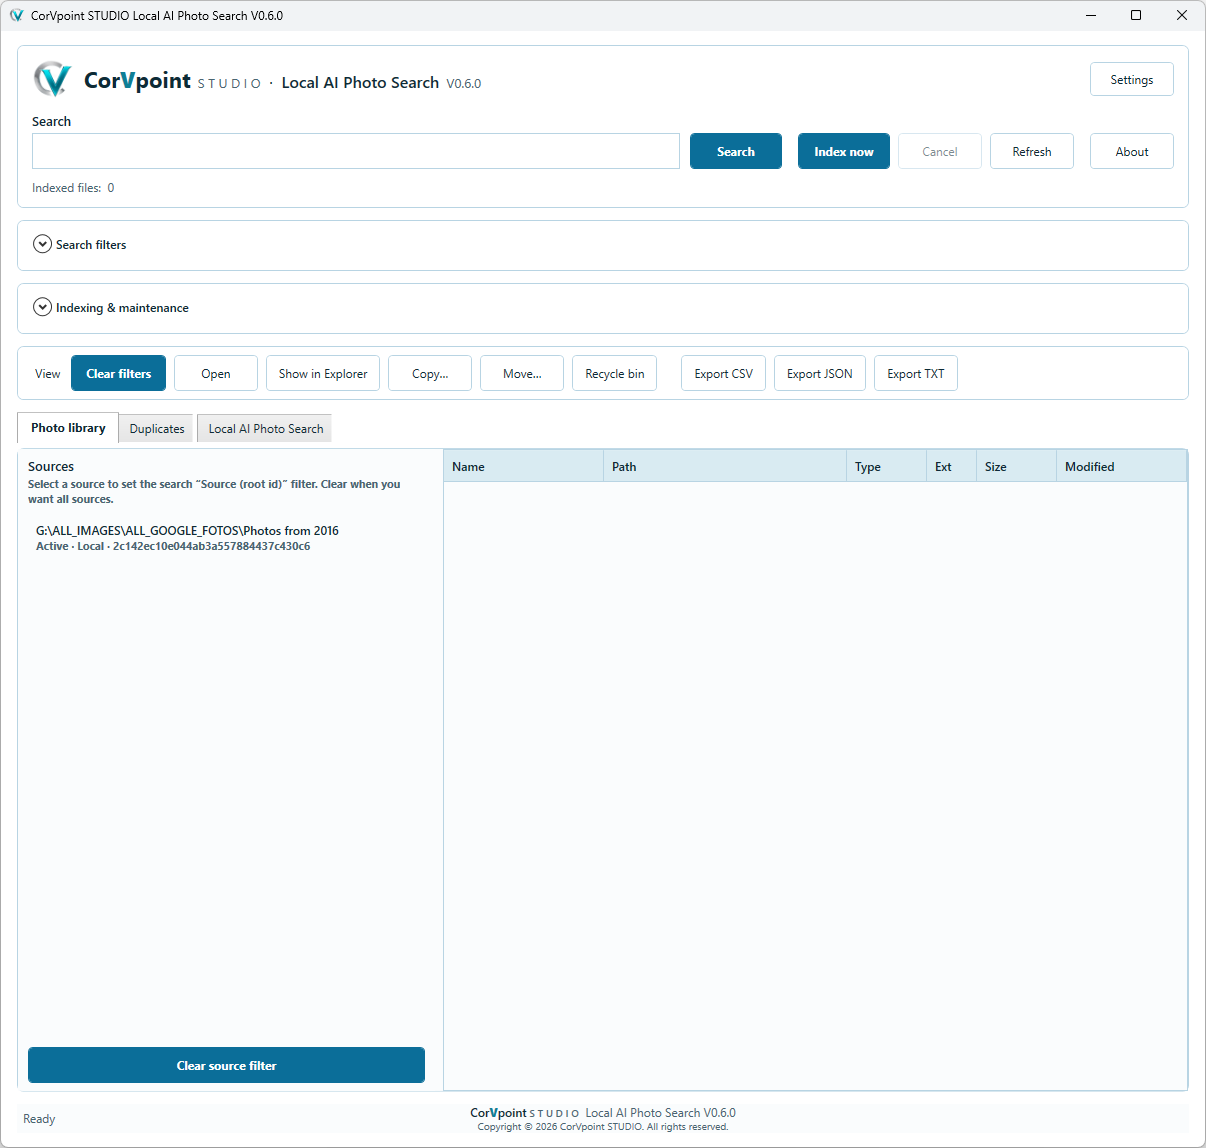Sort by the Ext column header
The image size is (1206, 1148).
pyautogui.click(x=952, y=466)
